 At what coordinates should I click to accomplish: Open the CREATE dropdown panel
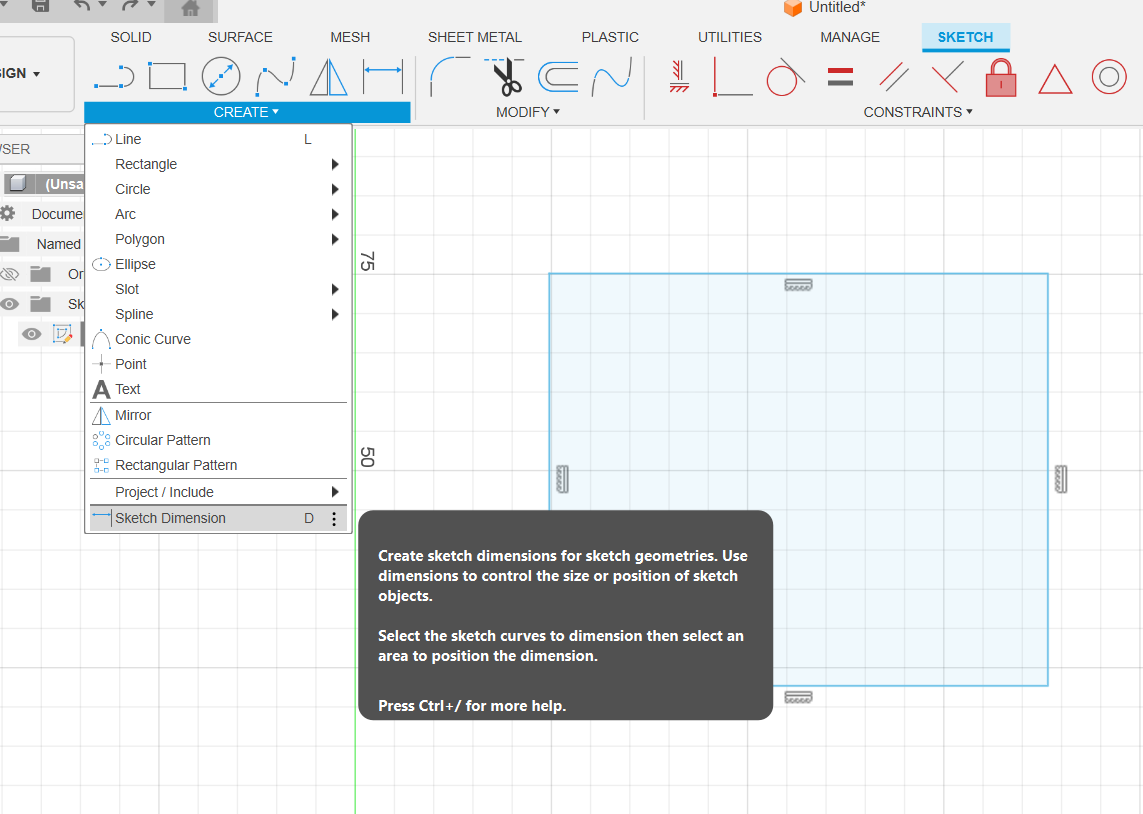[246, 112]
